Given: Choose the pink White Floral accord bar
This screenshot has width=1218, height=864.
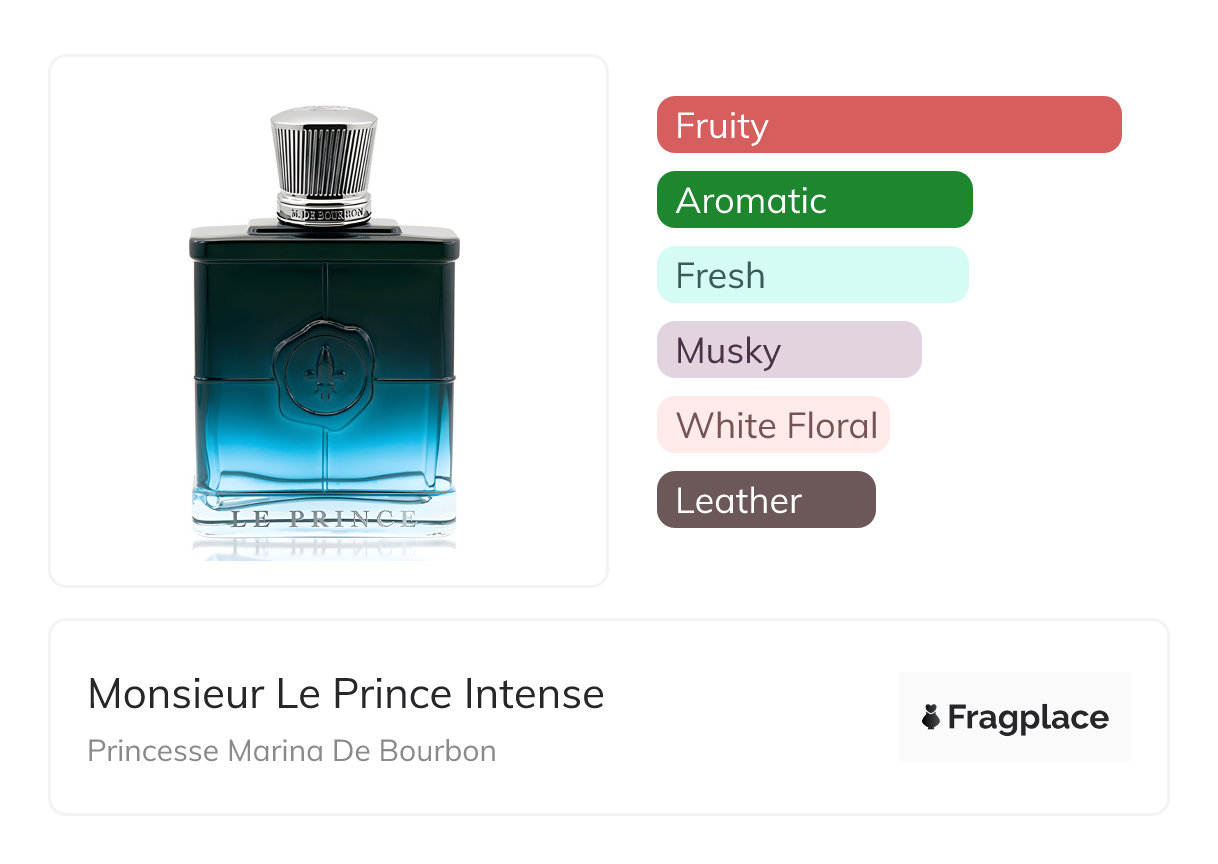Looking at the screenshot, I should [x=773, y=425].
